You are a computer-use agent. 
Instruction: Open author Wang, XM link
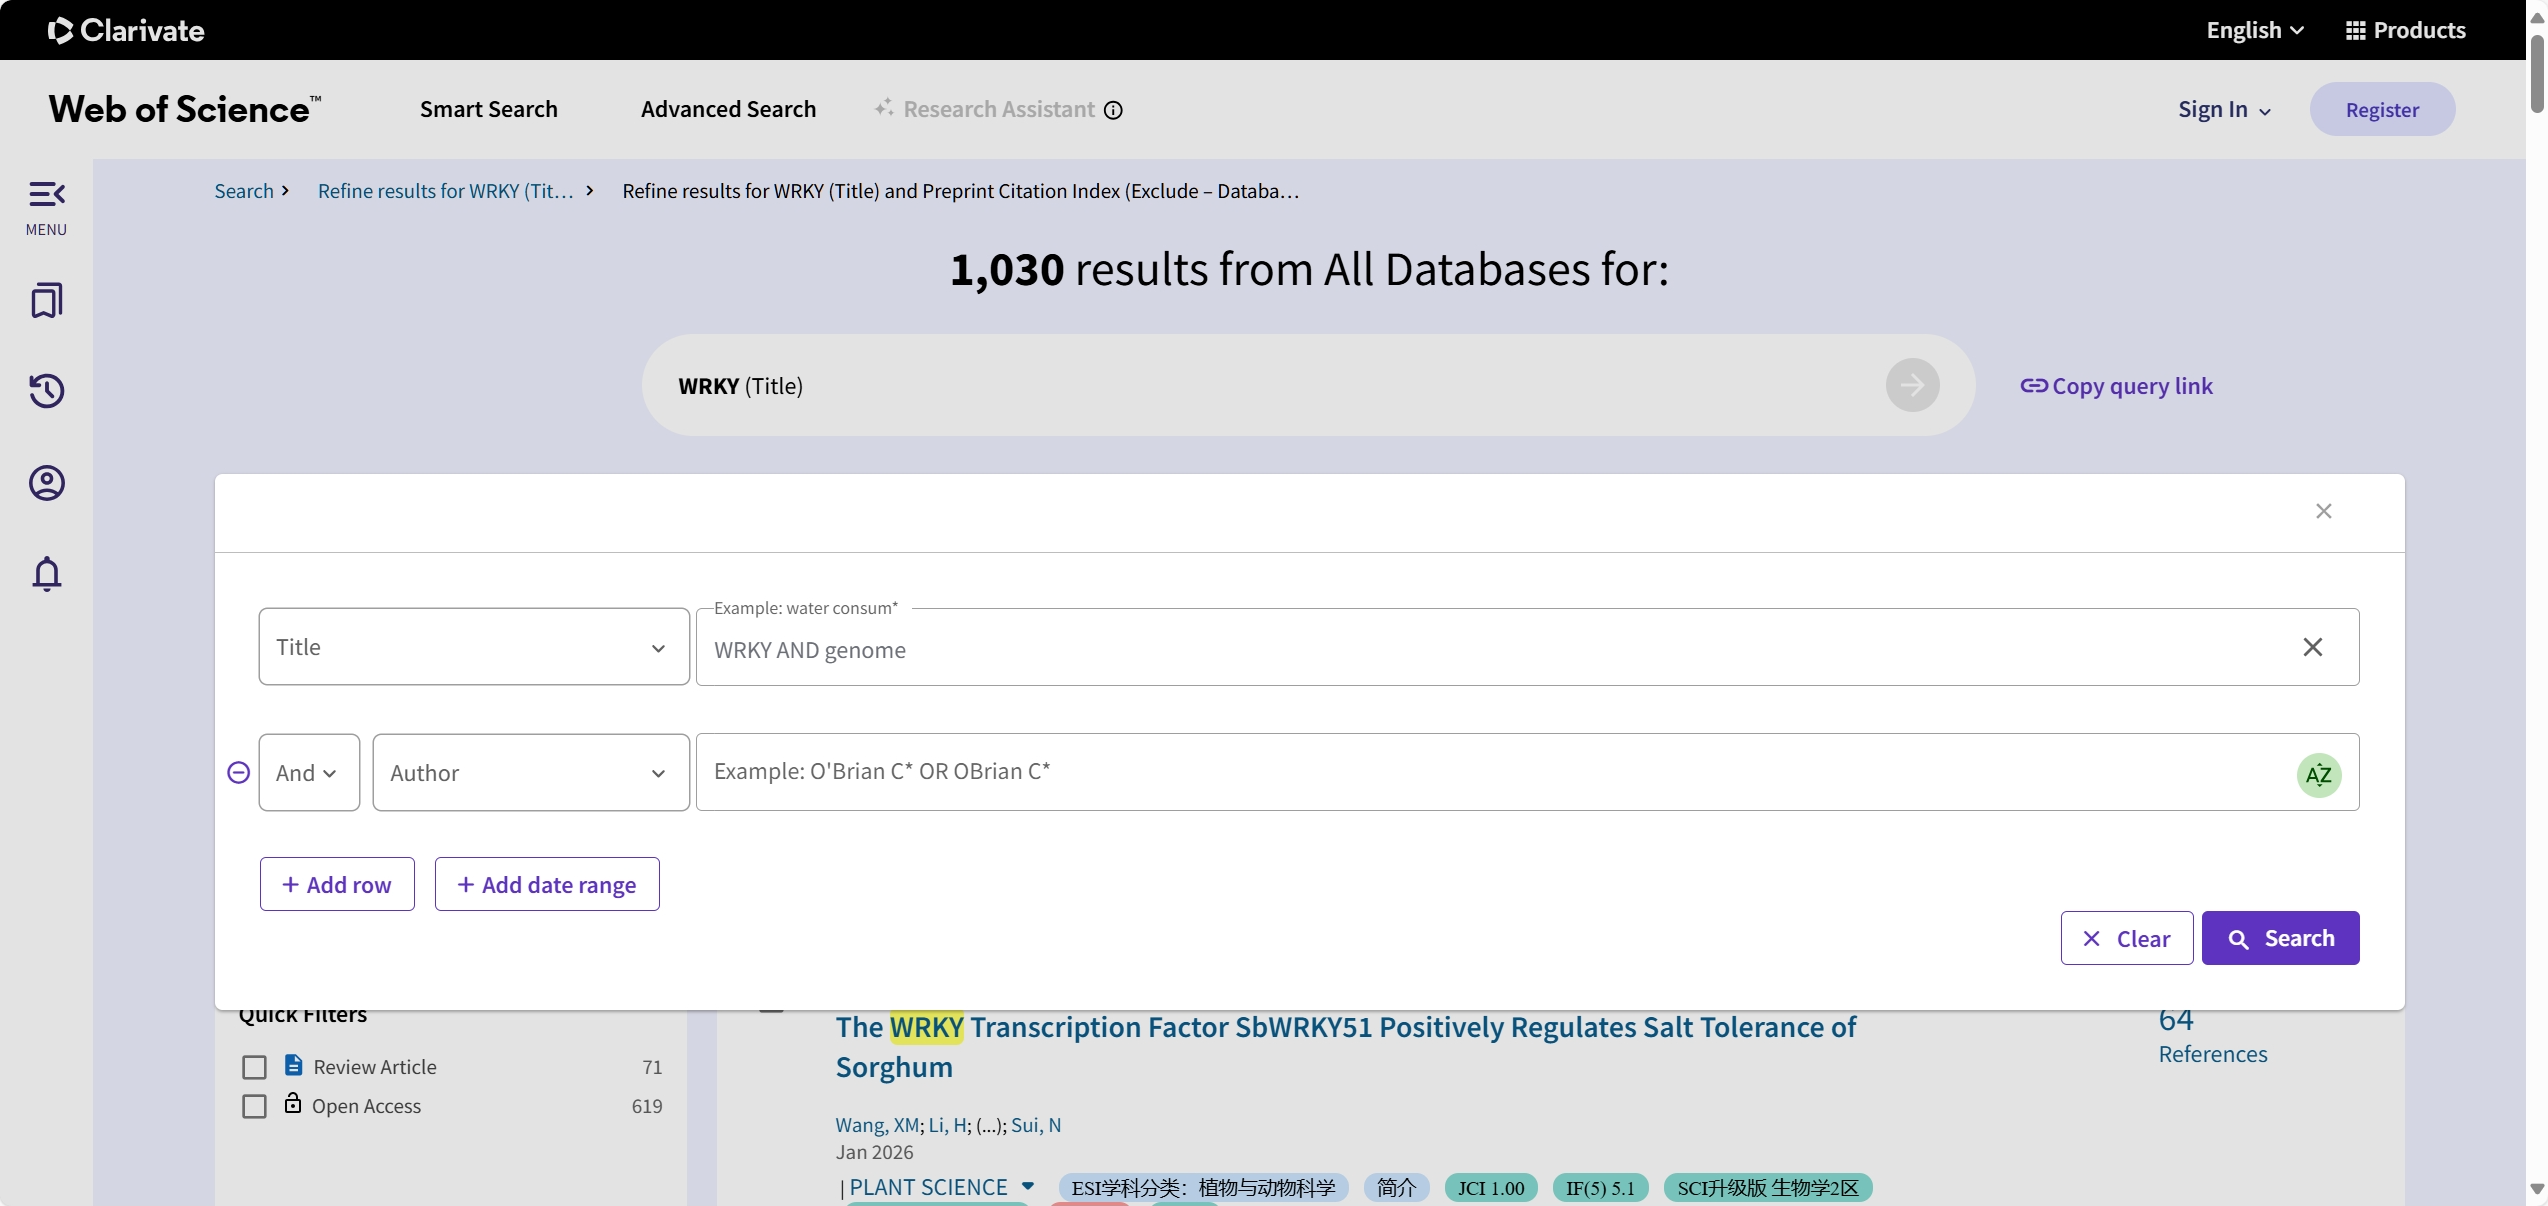click(x=877, y=1125)
